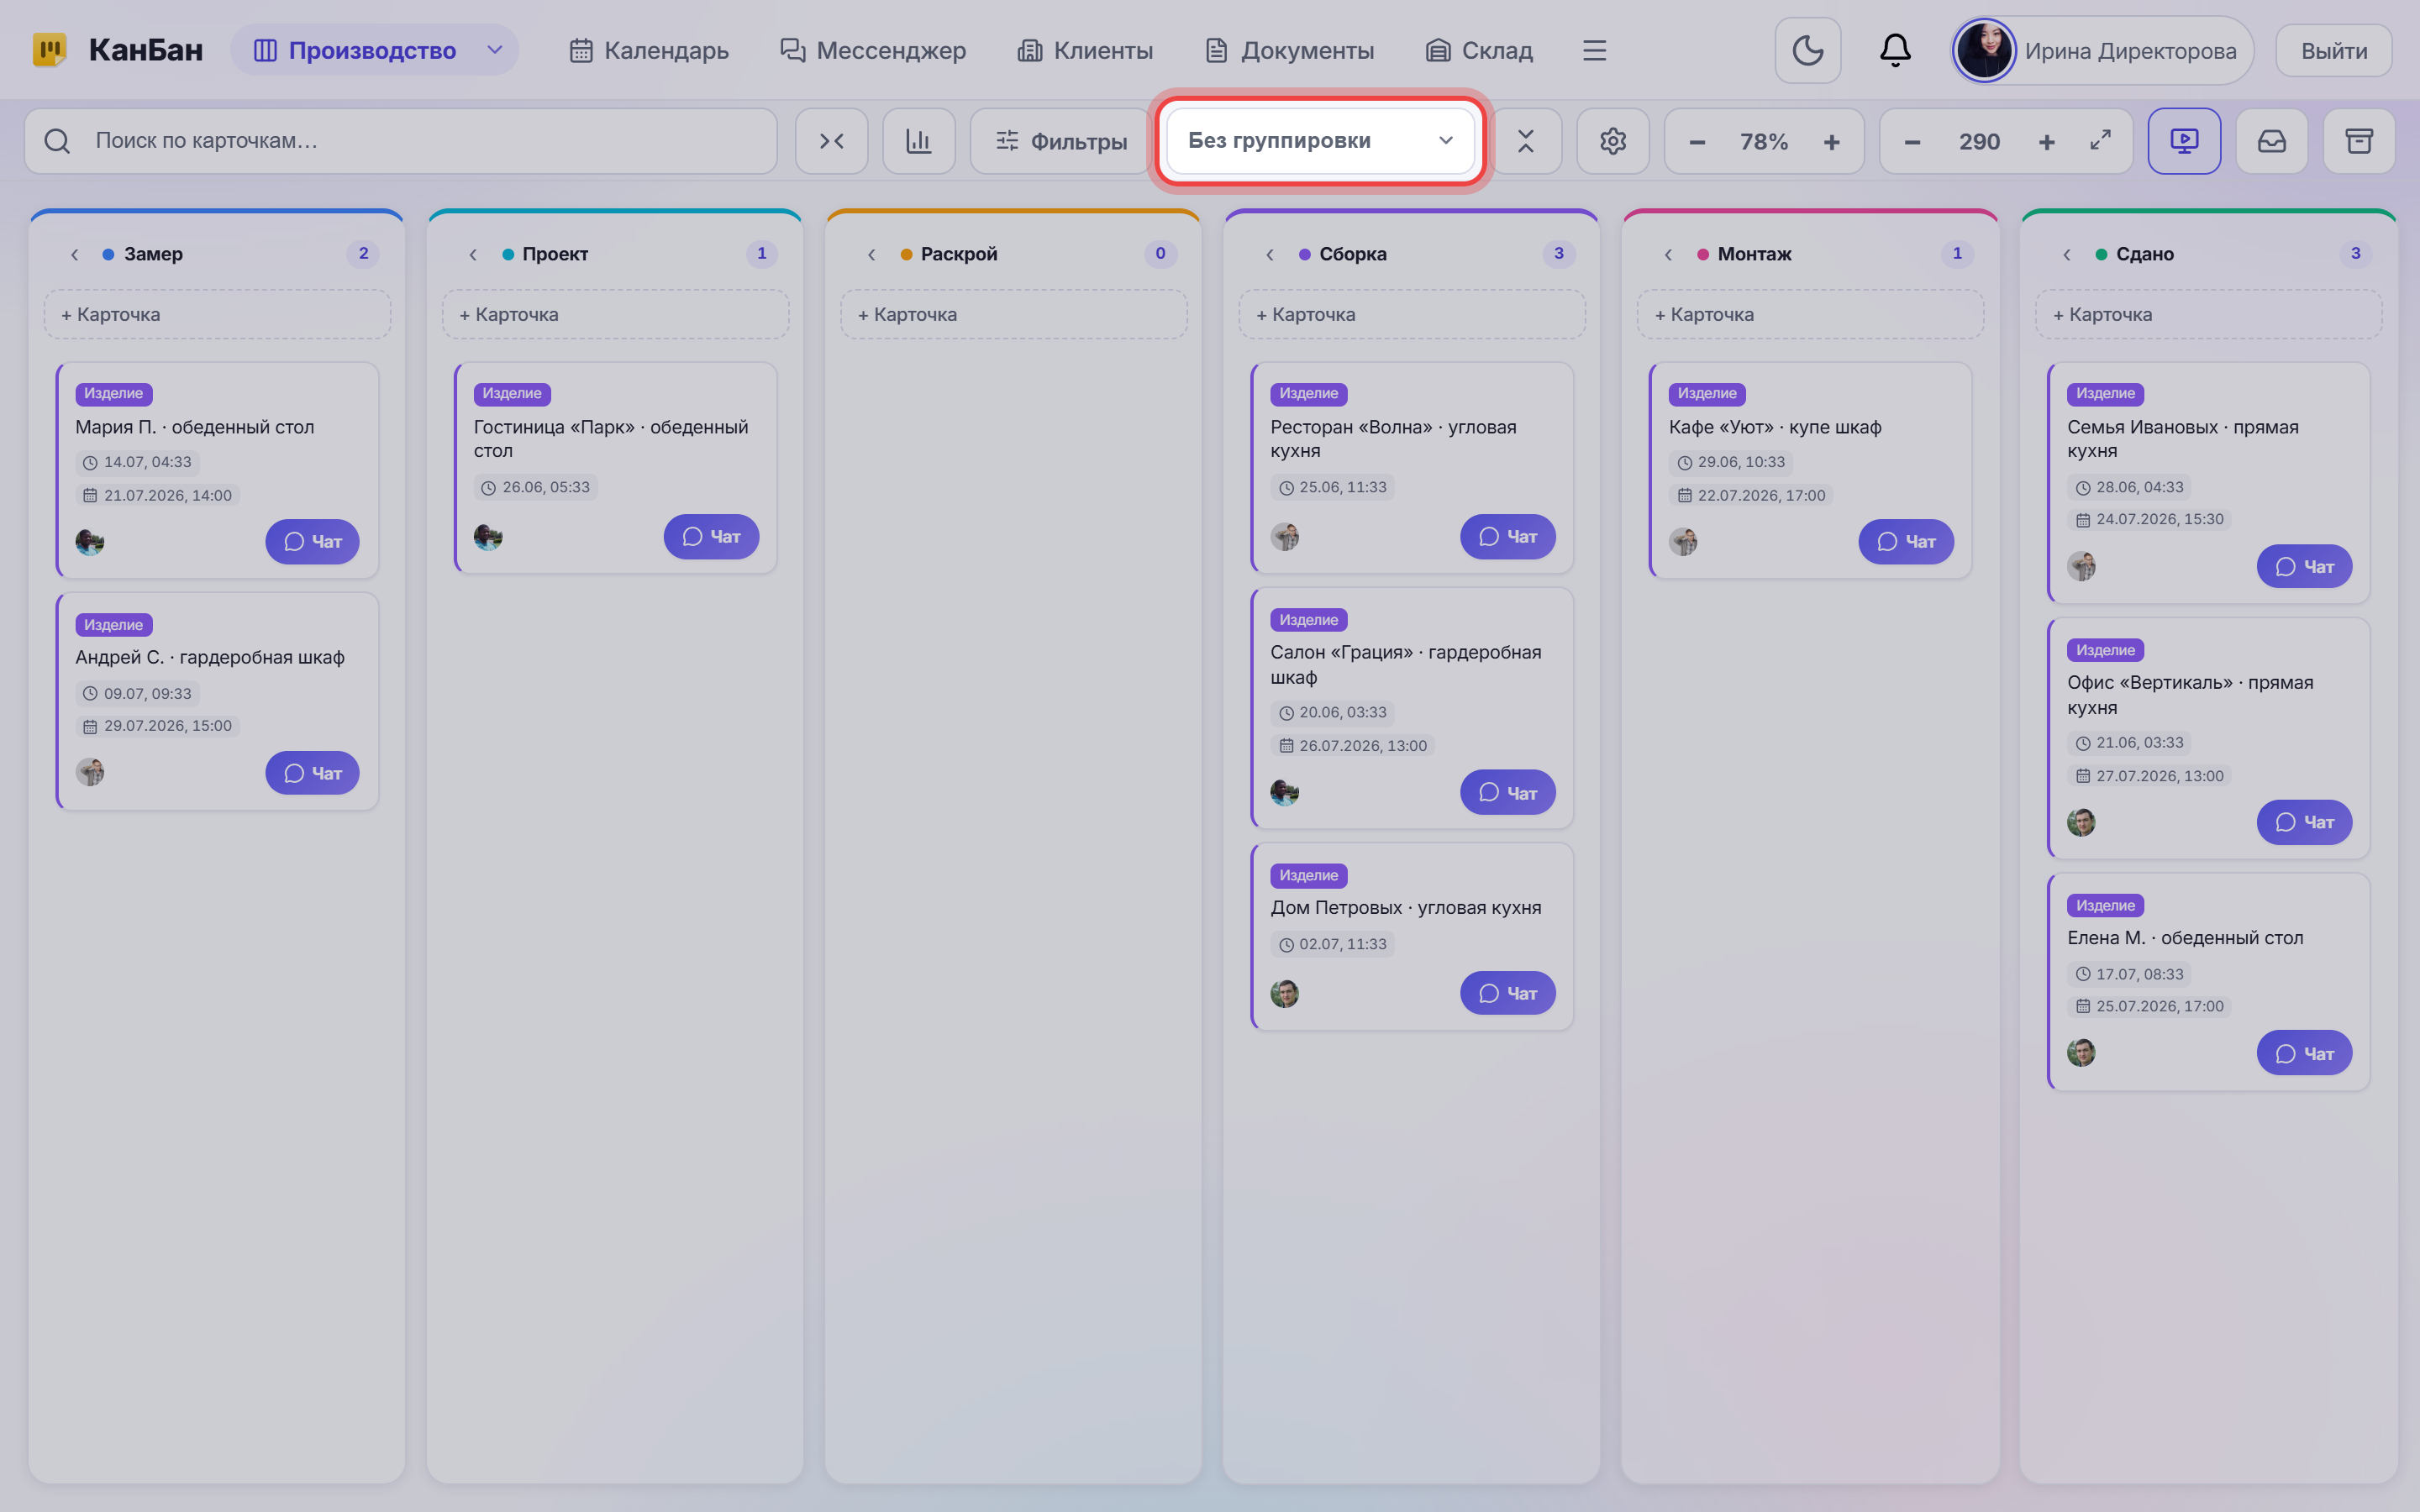
Task: Toggle presentation screen mode button
Action: tap(2184, 141)
